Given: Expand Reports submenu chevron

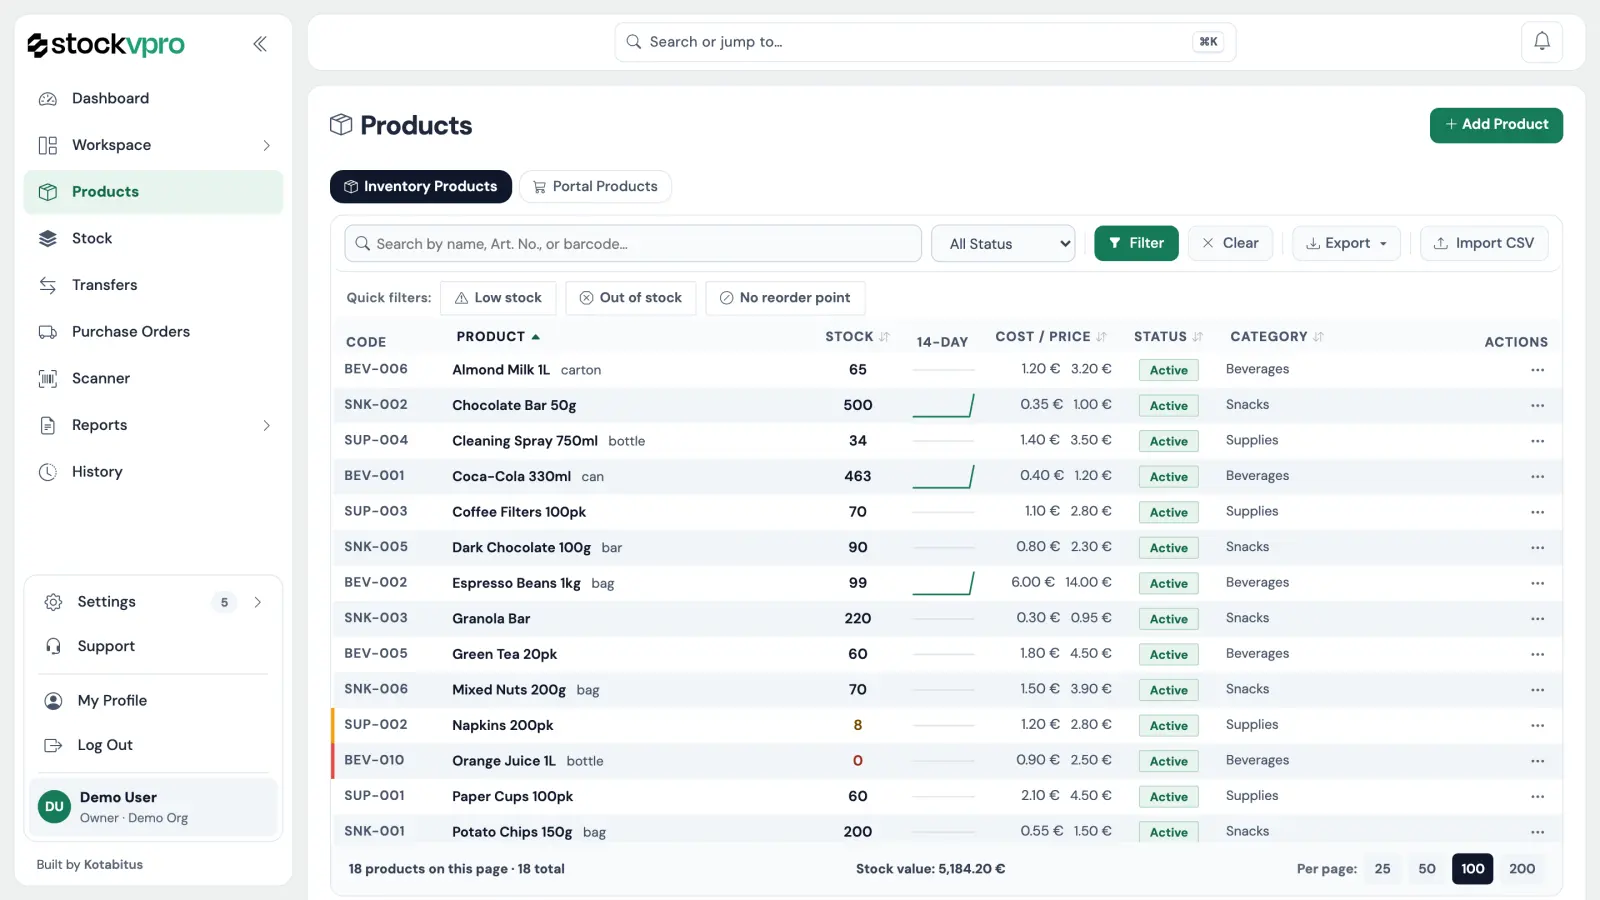Looking at the screenshot, I should click(x=266, y=425).
